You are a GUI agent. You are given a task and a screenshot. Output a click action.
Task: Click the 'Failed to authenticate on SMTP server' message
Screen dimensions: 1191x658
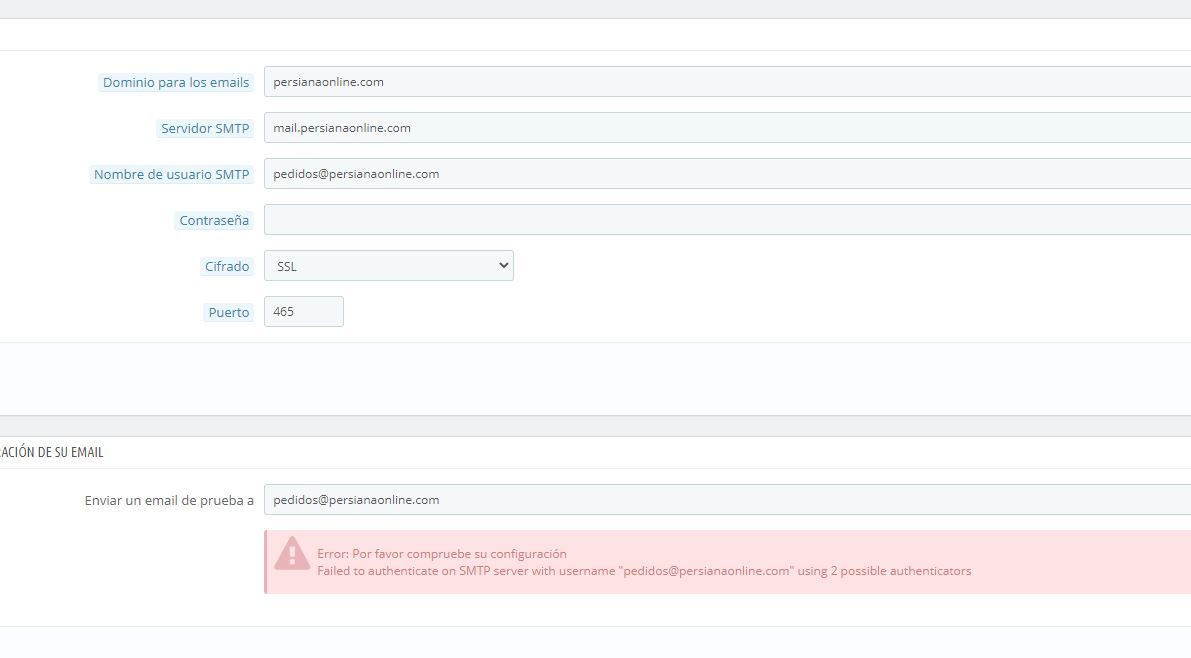click(644, 571)
